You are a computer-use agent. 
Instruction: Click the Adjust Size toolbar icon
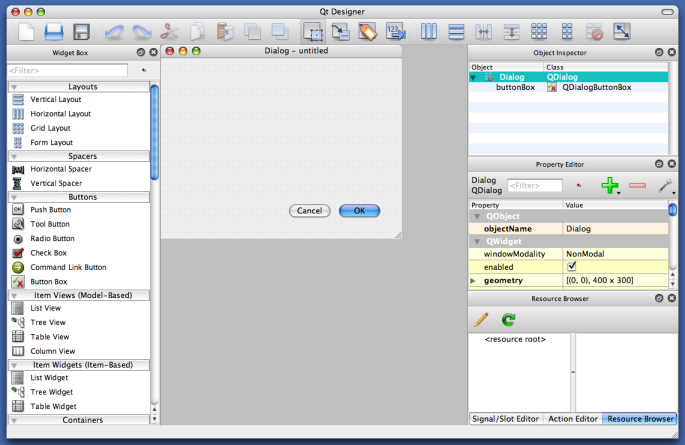622,32
